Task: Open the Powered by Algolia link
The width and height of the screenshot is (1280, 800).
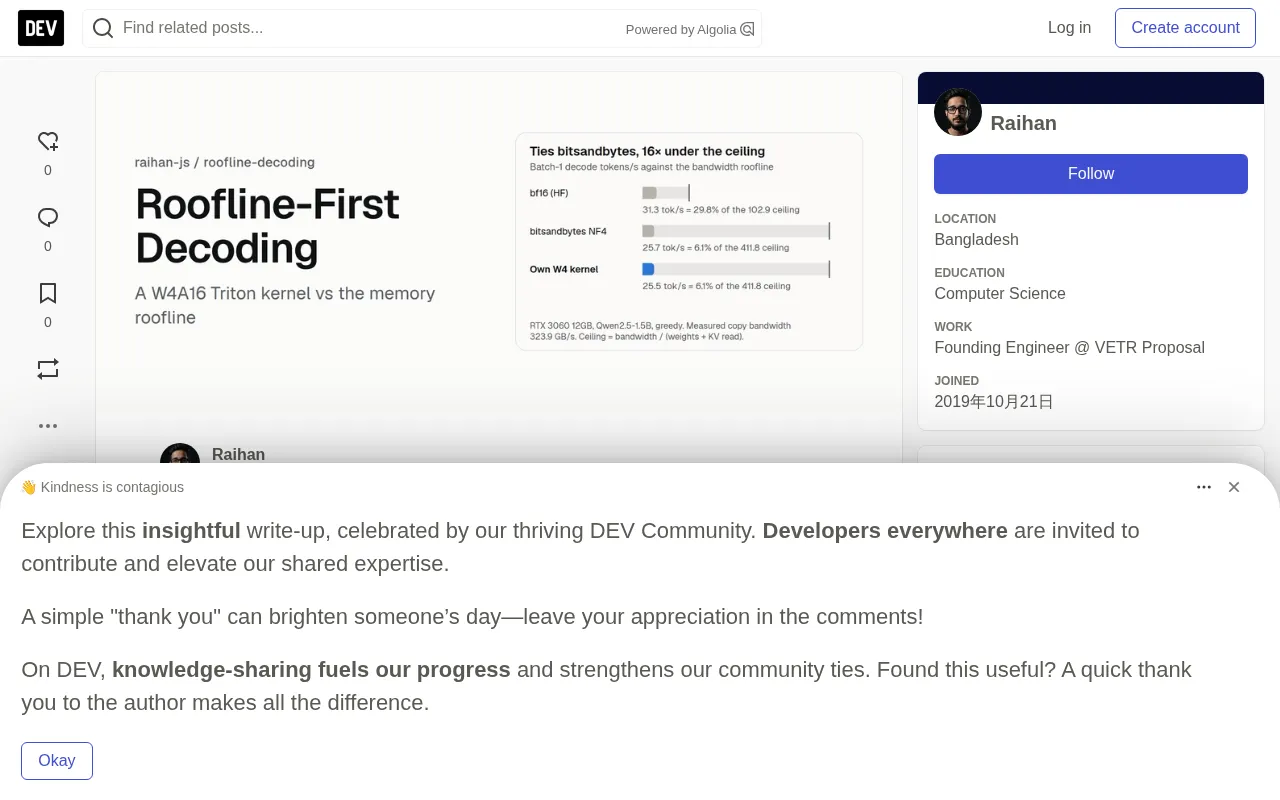Action: tap(690, 29)
